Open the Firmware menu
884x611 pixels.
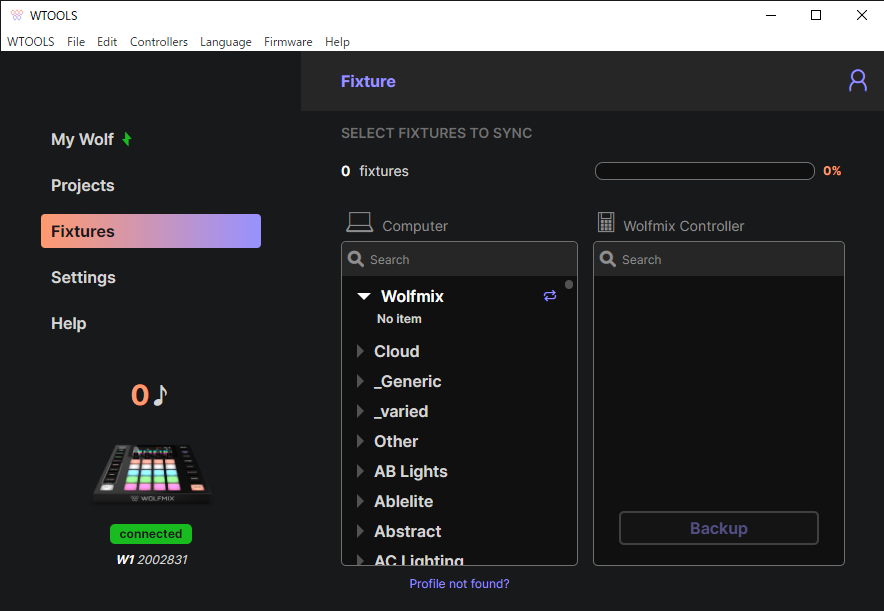pyautogui.click(x=288, y=42)
